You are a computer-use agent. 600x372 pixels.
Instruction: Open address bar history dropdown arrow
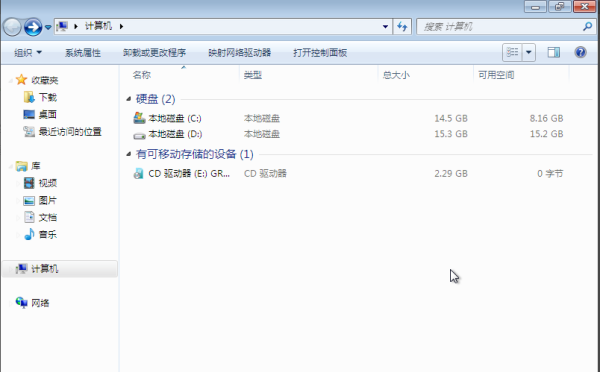pyautogui.click(x=385, y=26)
